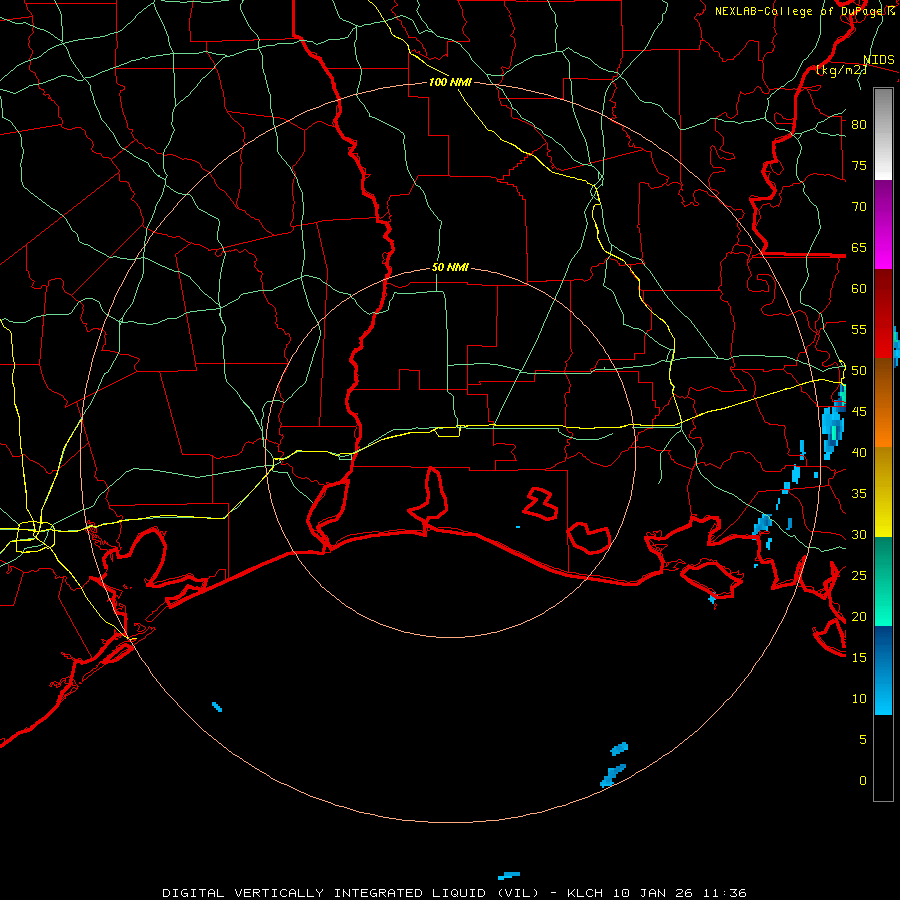Click the scale value 40
The height and width of the screenshot is (900, 900).
click(859, 453)
